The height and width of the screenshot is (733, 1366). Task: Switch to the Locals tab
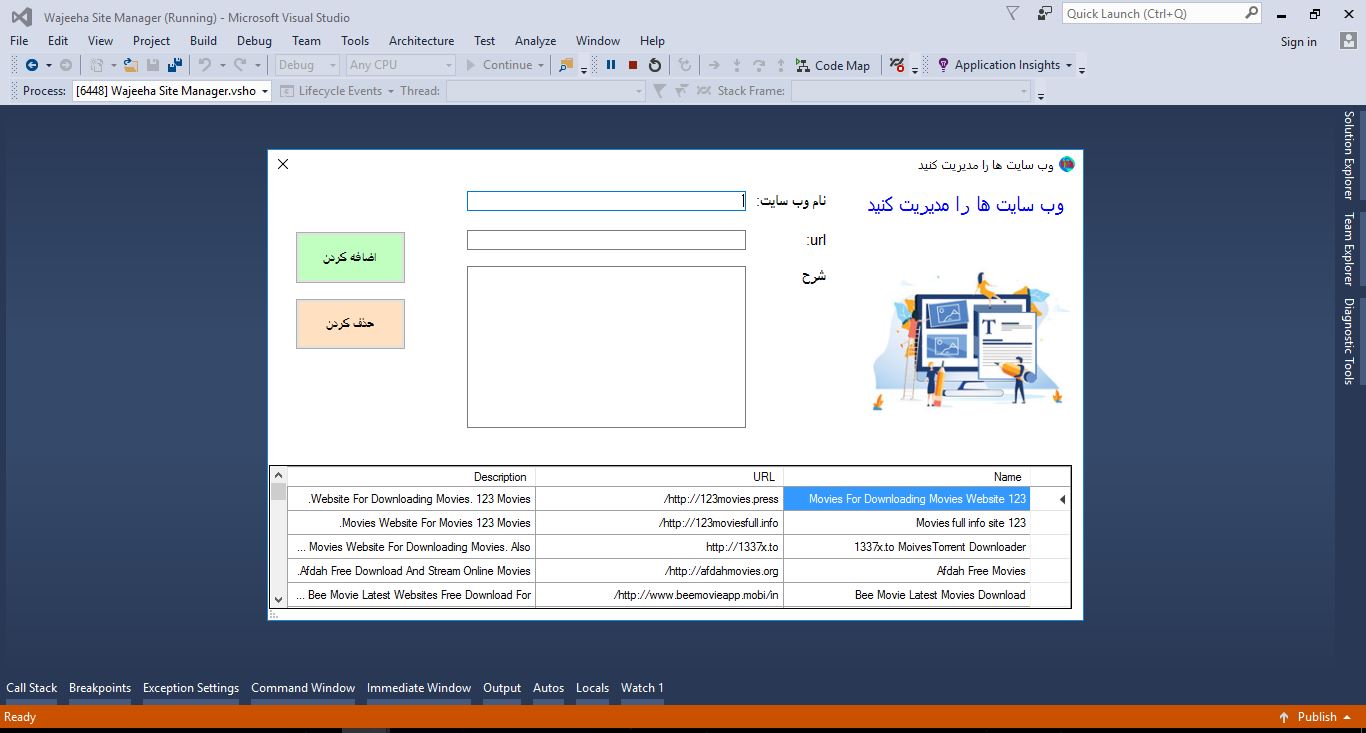coord(592,688)
